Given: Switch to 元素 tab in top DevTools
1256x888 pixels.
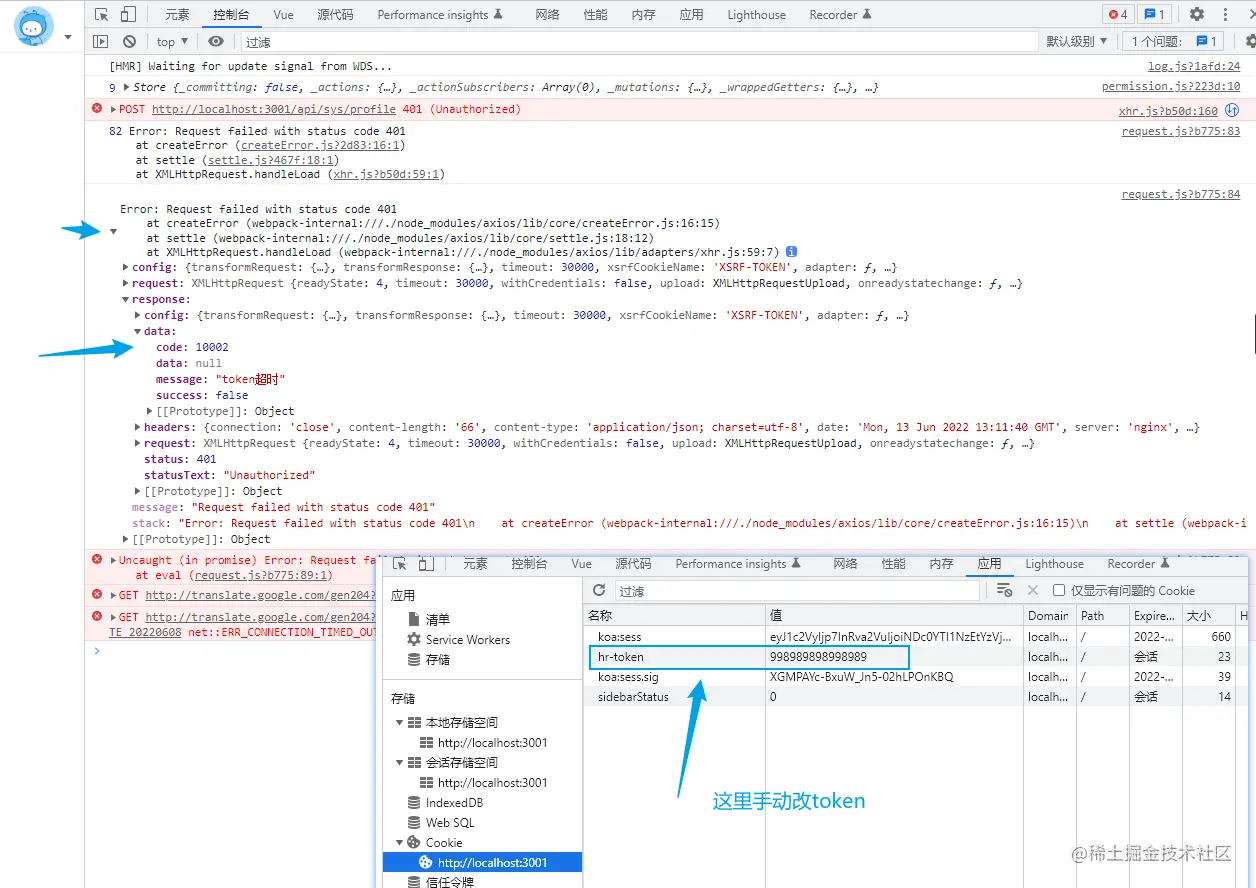Looking at the screenshot, I should tap(177, 15).
